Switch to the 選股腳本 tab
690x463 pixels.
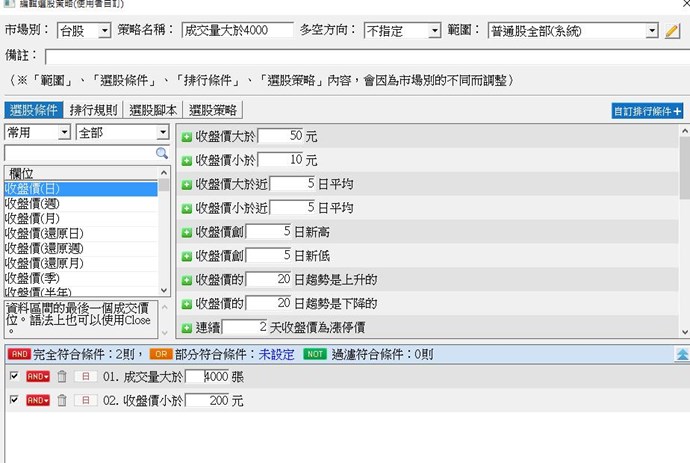[153, 110]
